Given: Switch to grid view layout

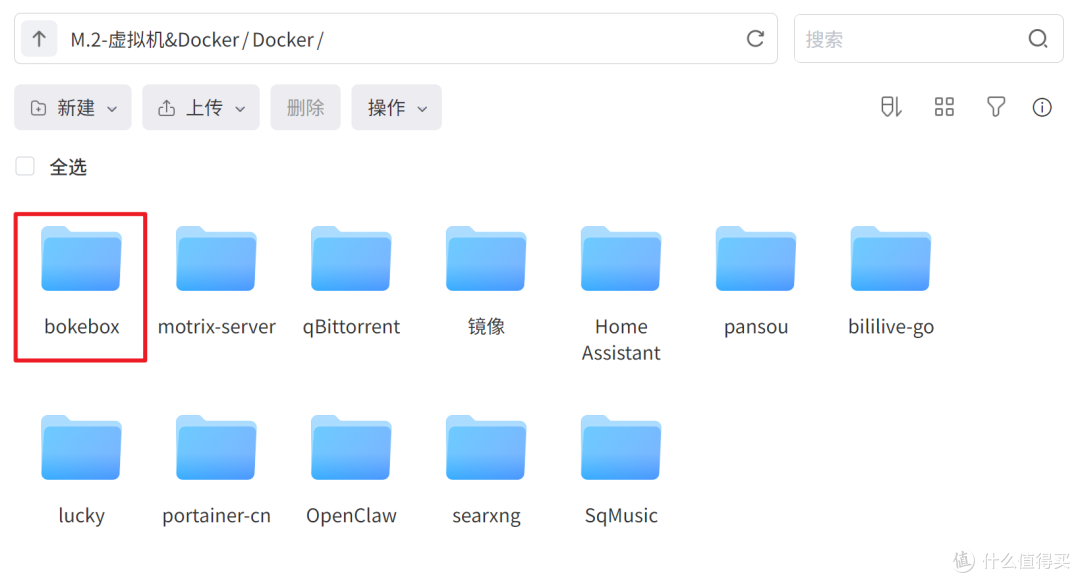Looking at the screenshot, I should tap(944, 107).
